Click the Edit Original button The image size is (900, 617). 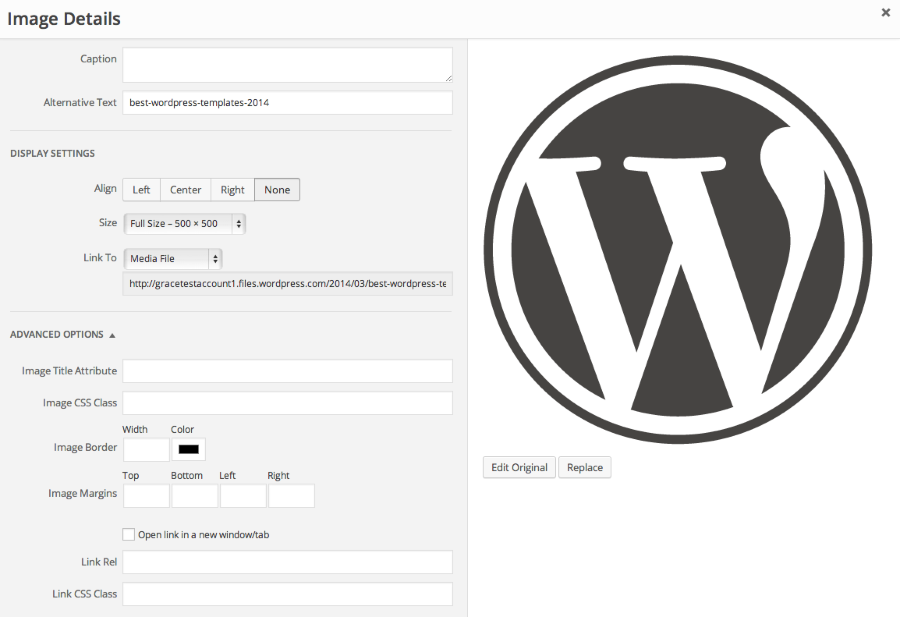tap(518, 467)
